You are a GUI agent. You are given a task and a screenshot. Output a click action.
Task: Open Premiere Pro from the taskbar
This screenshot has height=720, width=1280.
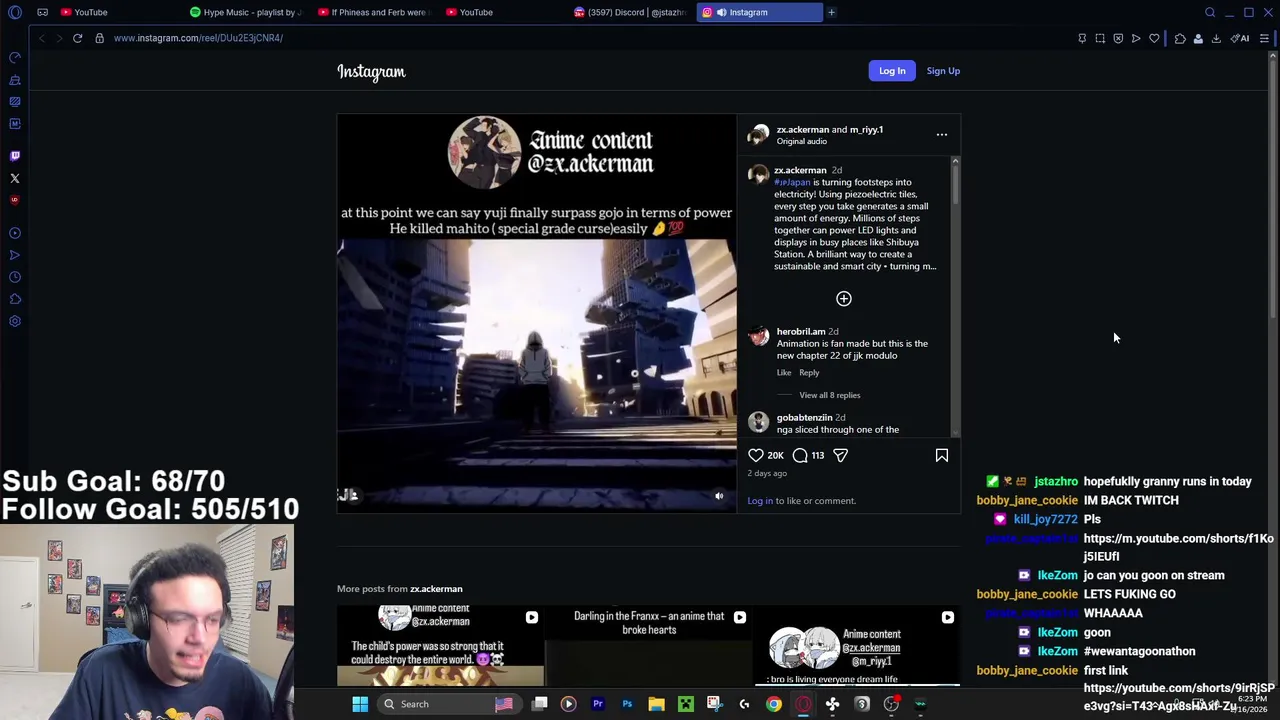pyautogui.click(x=598, y=704)
